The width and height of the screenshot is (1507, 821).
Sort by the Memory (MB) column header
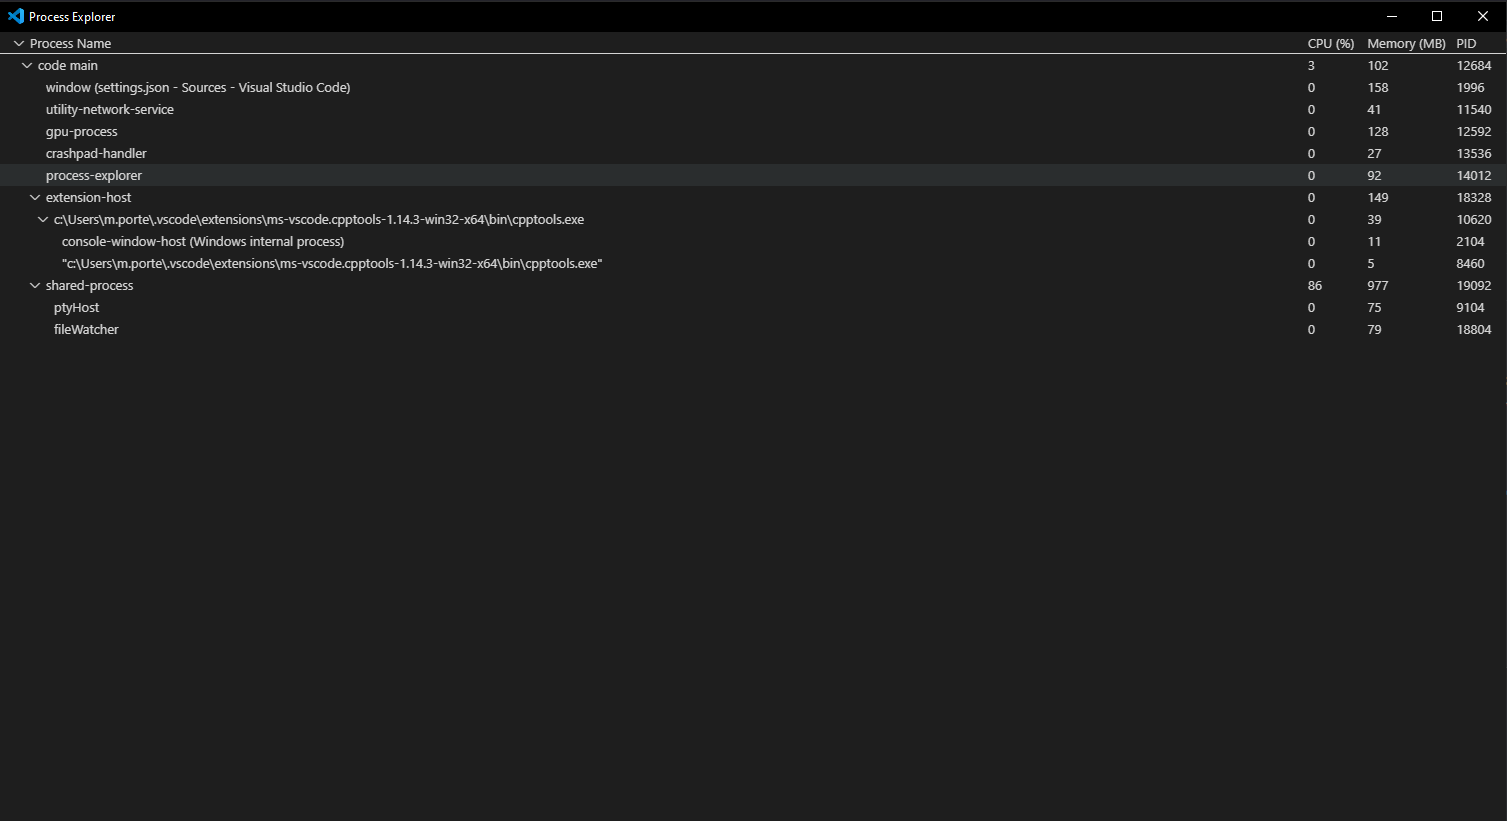(1405, 43)
